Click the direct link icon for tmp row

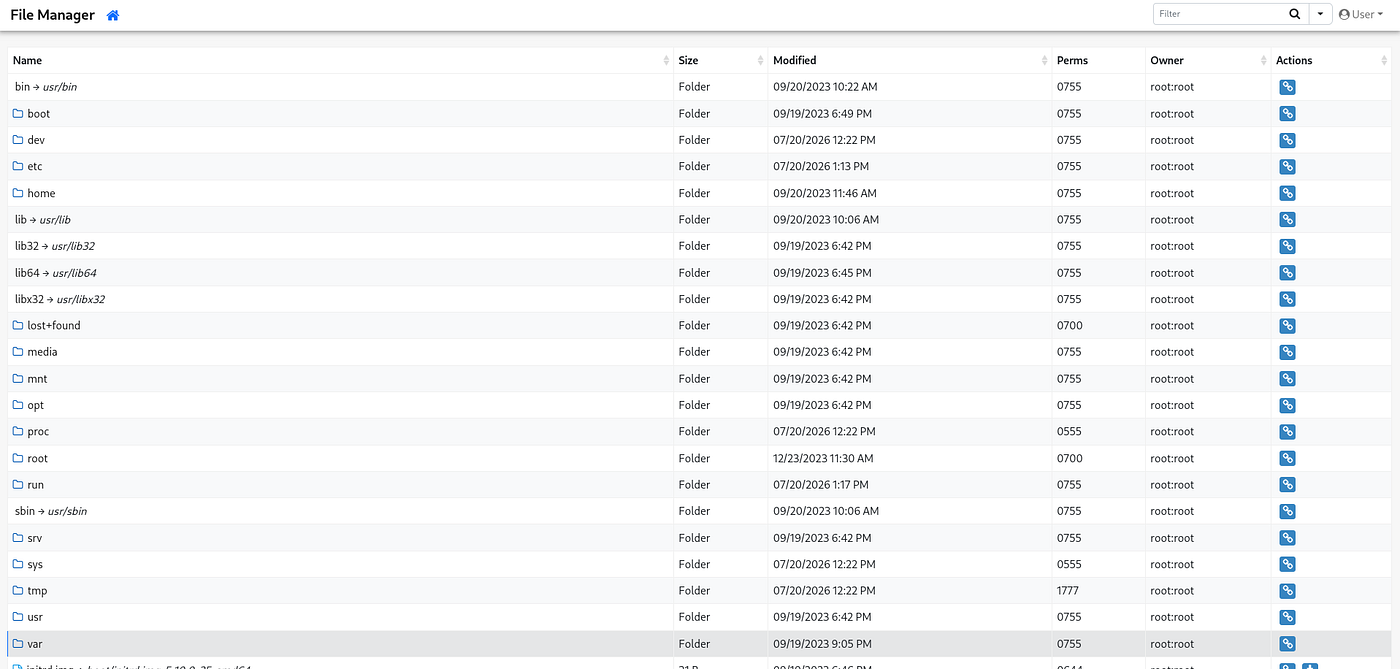[x=1287, y=591]
